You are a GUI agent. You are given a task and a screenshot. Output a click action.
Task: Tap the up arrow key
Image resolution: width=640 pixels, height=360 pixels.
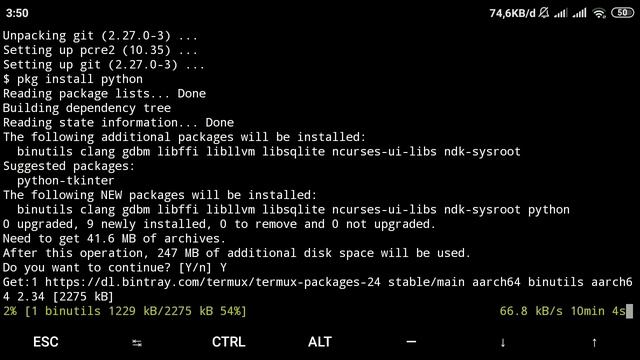point(594,342)
